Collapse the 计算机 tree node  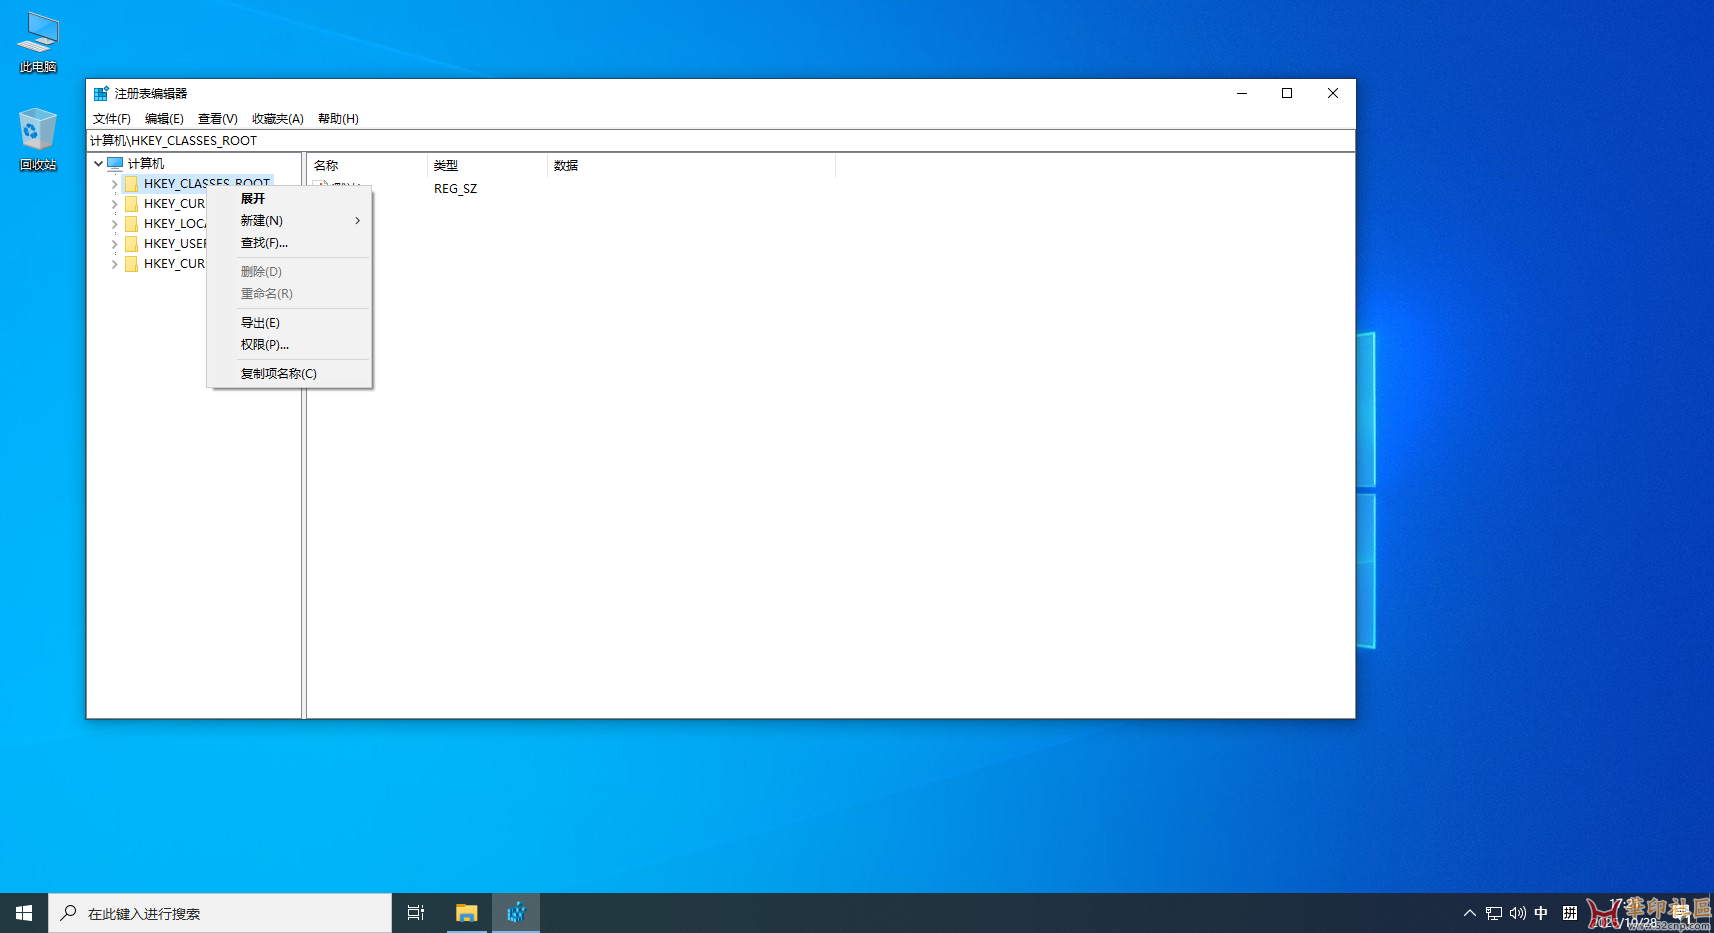98,162
